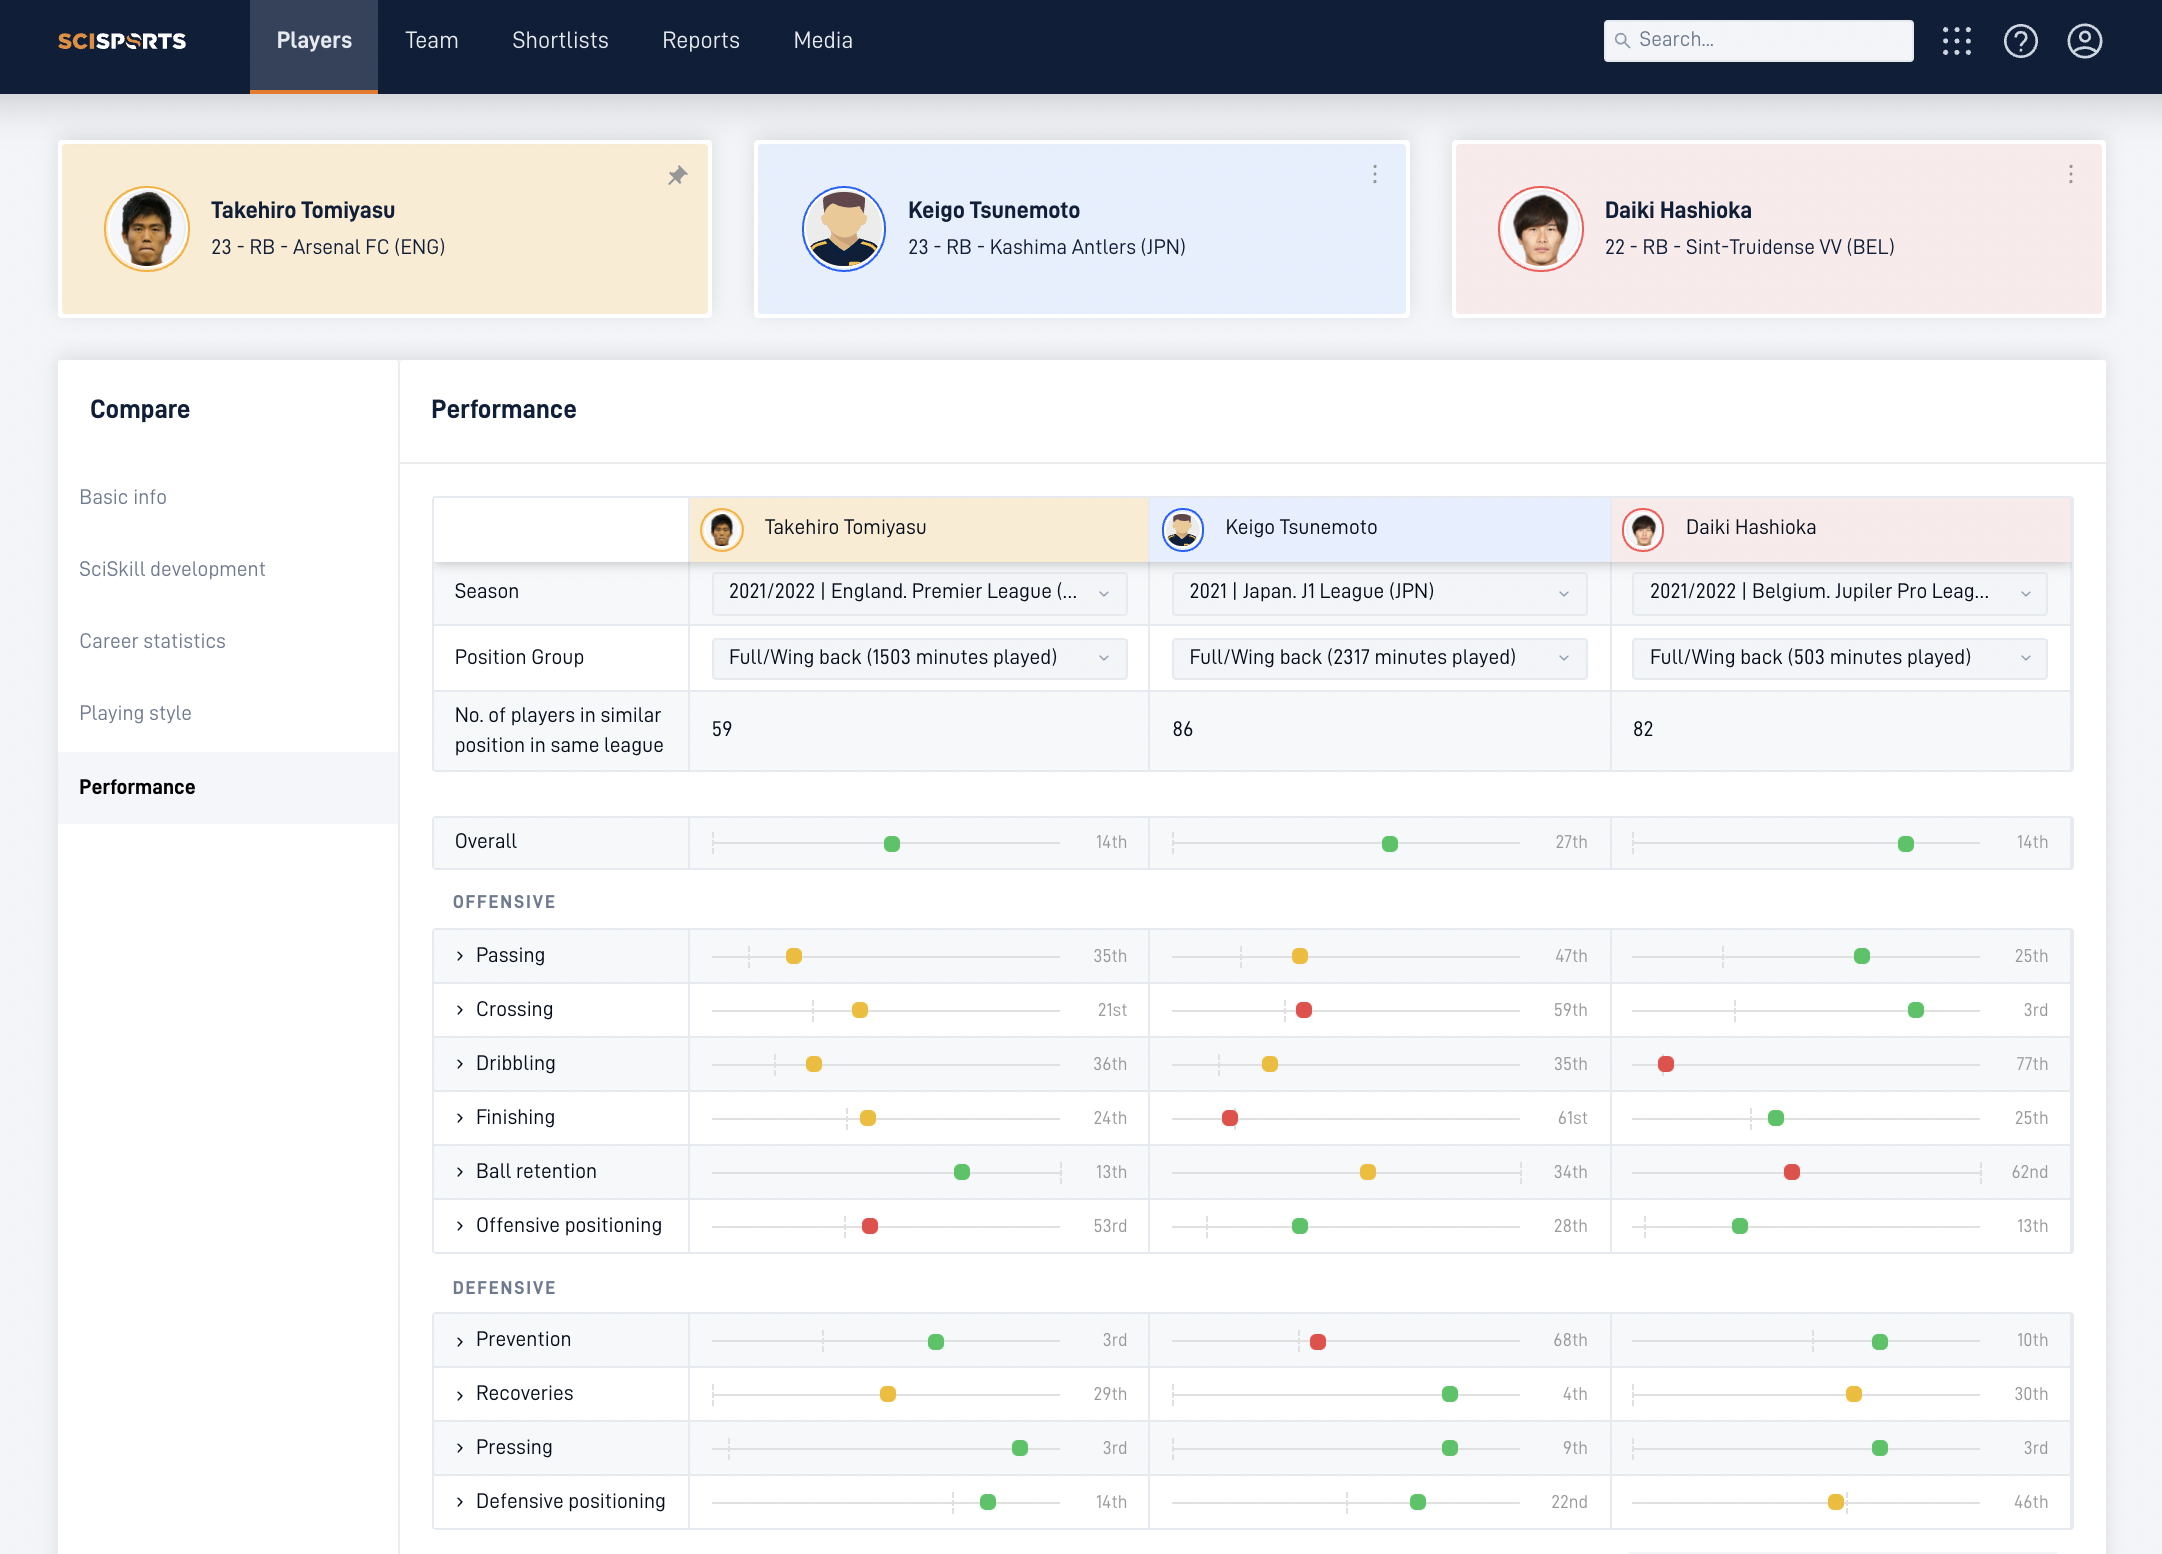The image size is (2162, 1554).
Task: Open the Playing style section
Action: 135,713
